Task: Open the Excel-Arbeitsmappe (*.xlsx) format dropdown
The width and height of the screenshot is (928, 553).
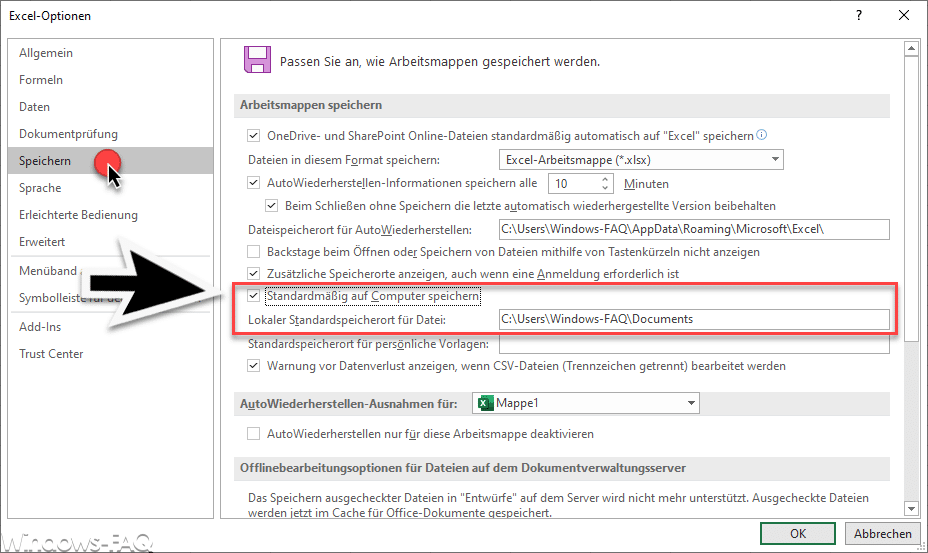Action: coord(641,160)
